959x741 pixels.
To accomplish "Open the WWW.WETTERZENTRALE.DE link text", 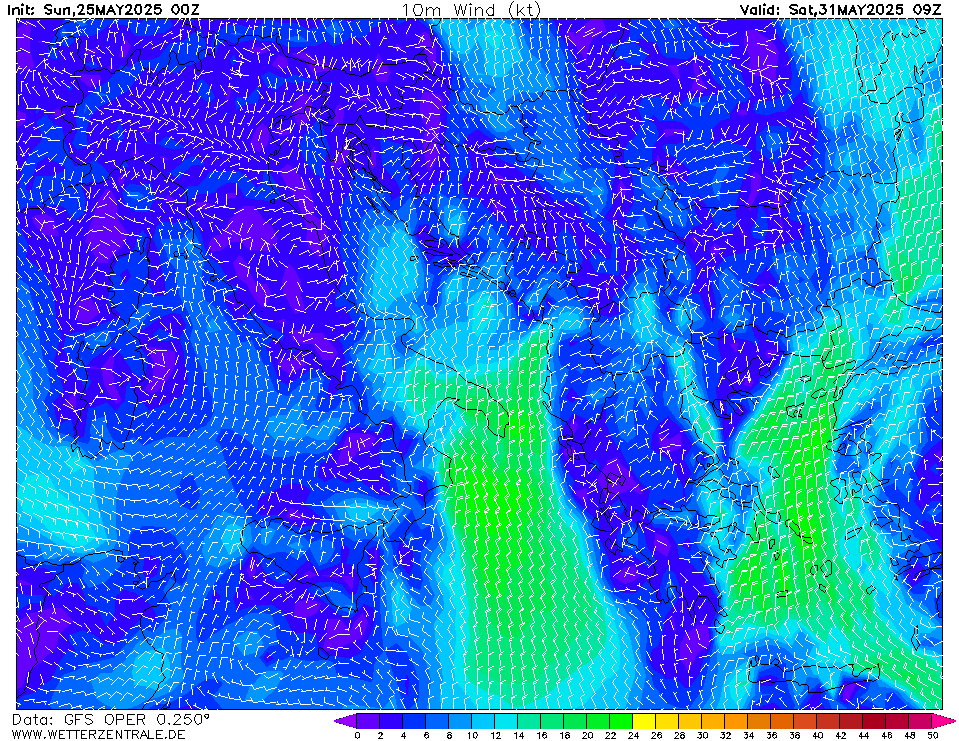I will pos(98,734).
